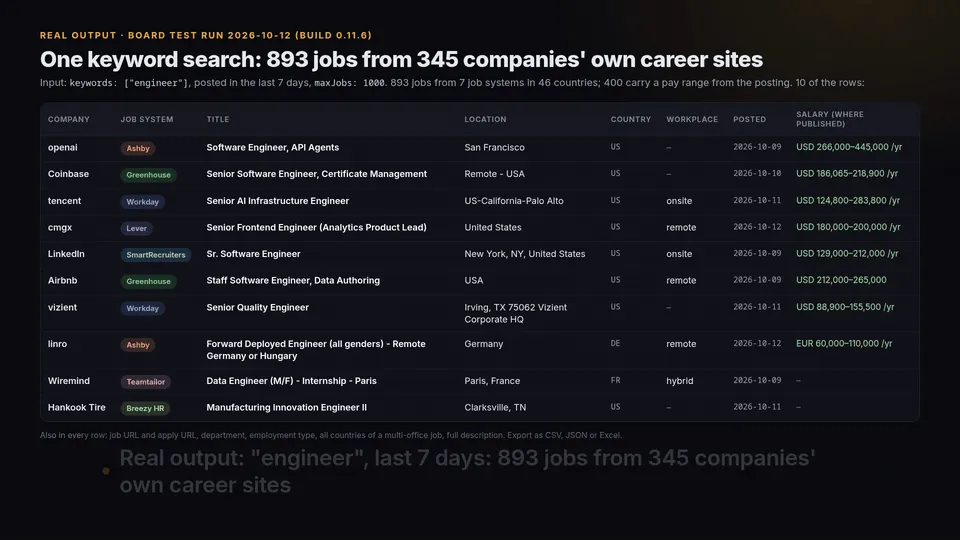Select the Coinbase company cell
960x540 pixels.
click(x=68, y=174)
